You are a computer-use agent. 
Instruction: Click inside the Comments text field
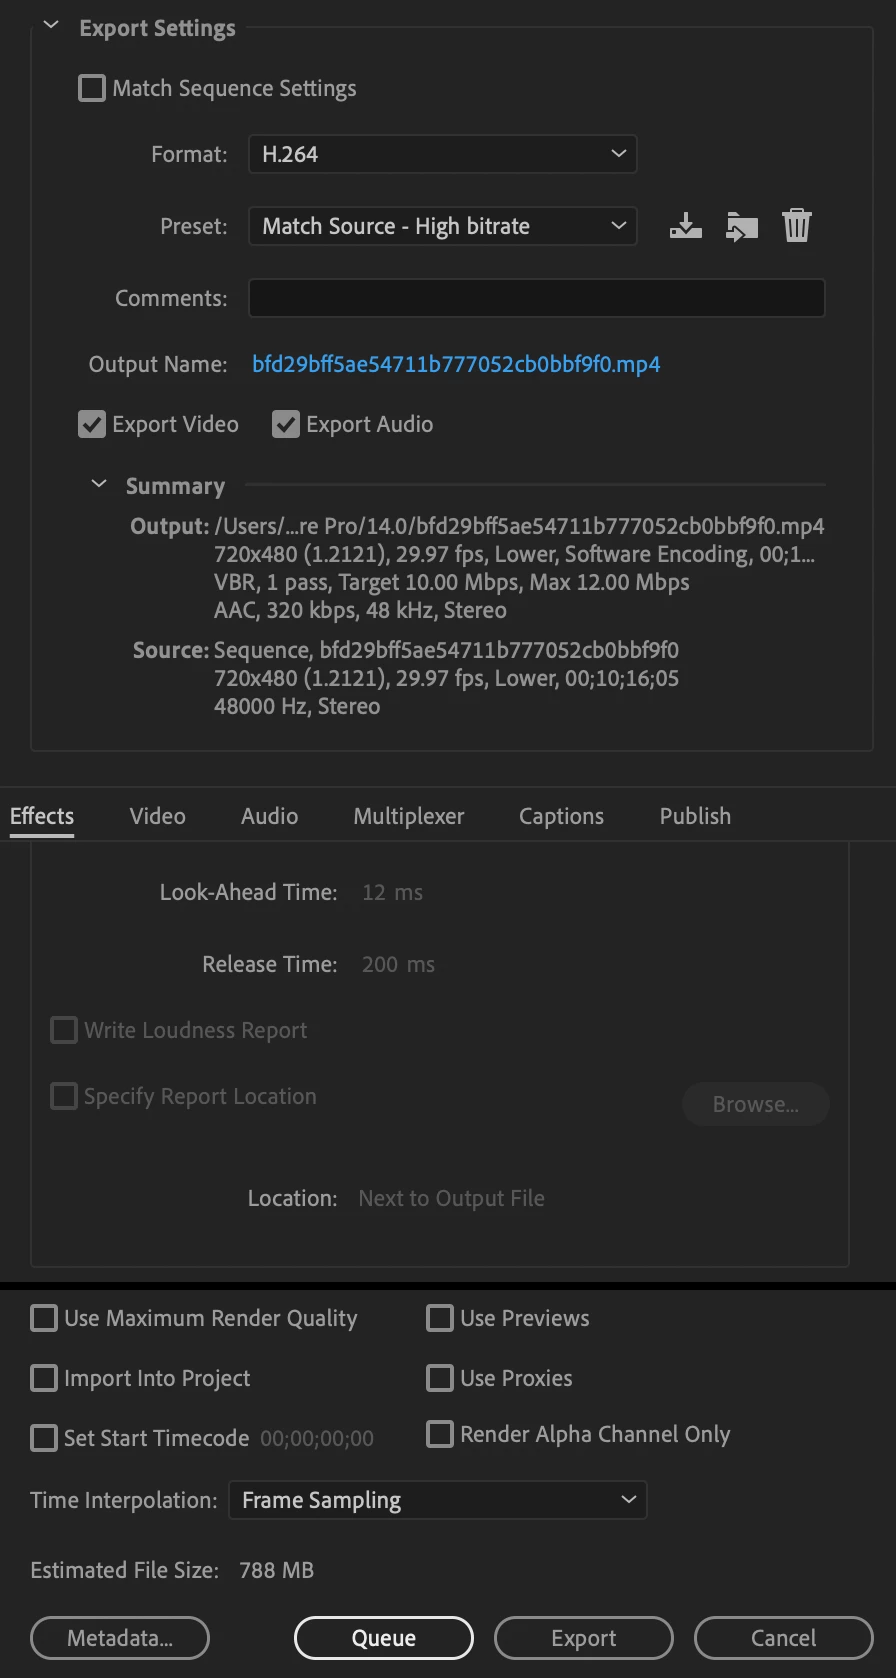click(536, 298)
